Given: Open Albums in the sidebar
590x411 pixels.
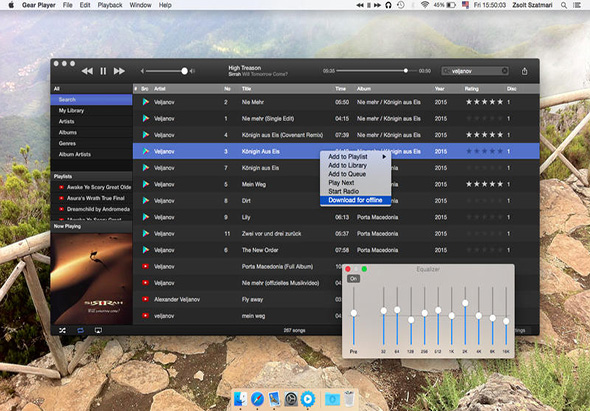Looking at the screenshot, I should (x=91, y=132).
